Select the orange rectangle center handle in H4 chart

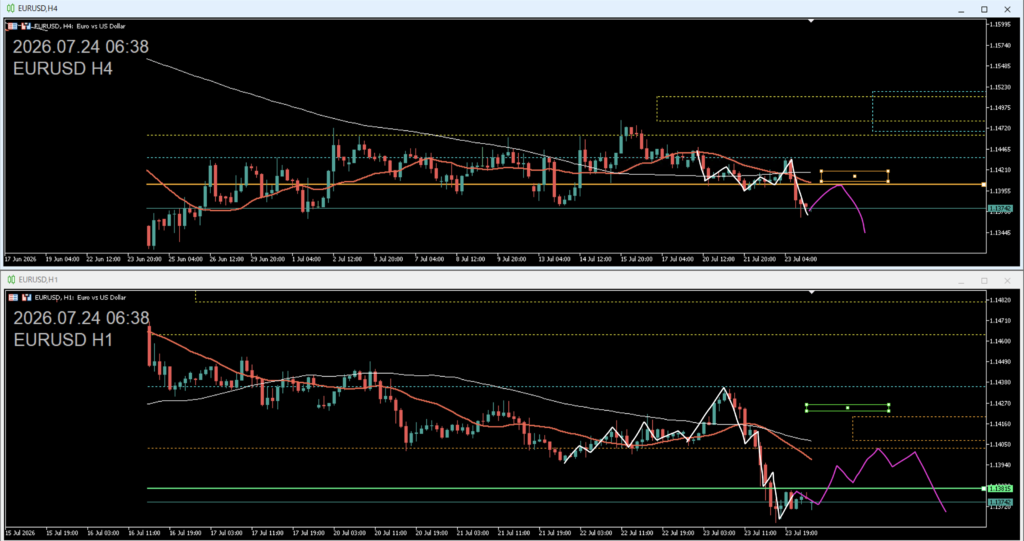(x=854, y=176)
